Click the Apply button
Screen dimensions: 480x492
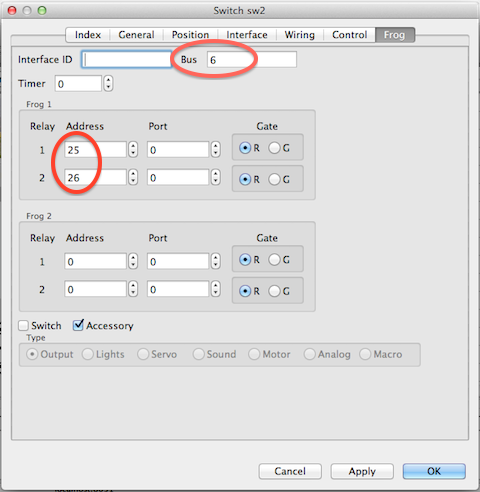click(362, 471)
